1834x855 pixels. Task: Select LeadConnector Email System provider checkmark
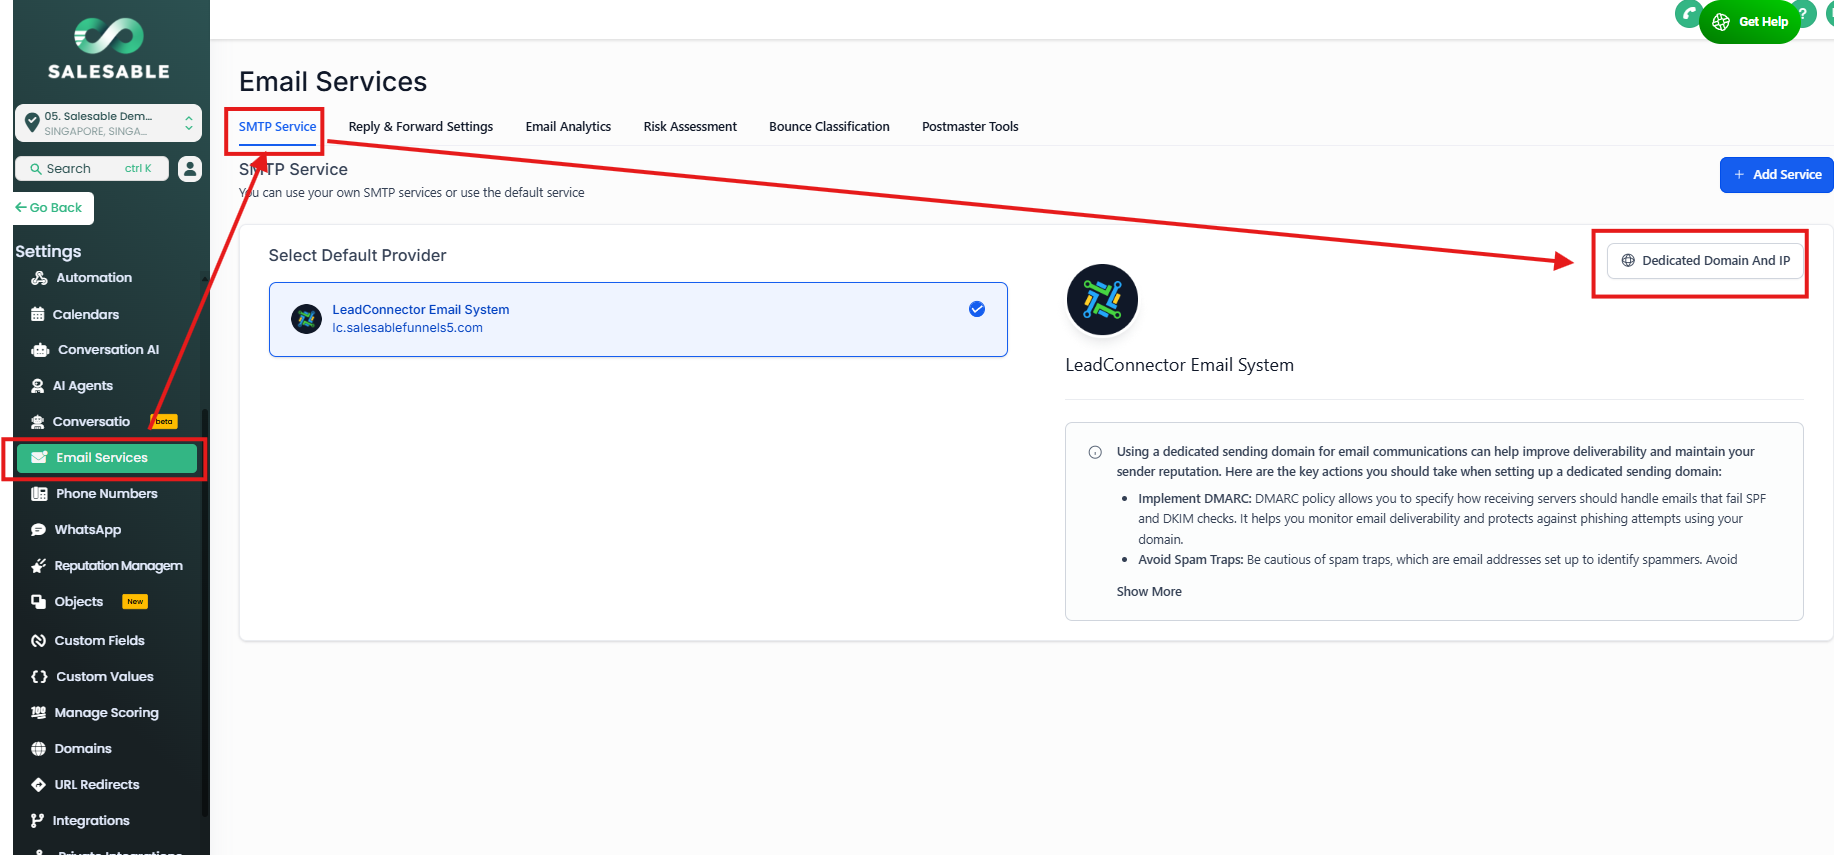click(x=977, y=309)
